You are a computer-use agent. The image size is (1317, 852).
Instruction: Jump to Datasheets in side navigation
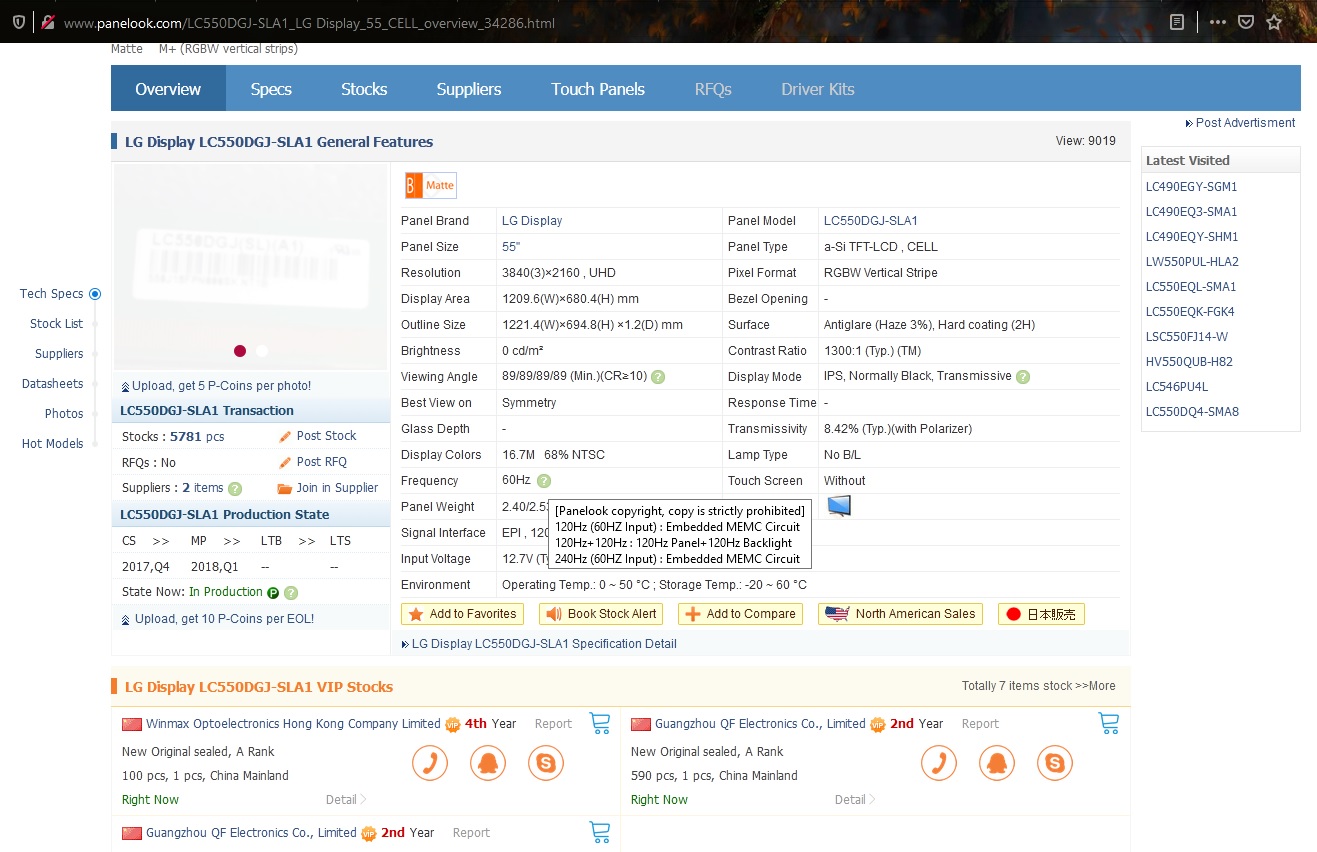click(52, 384)
